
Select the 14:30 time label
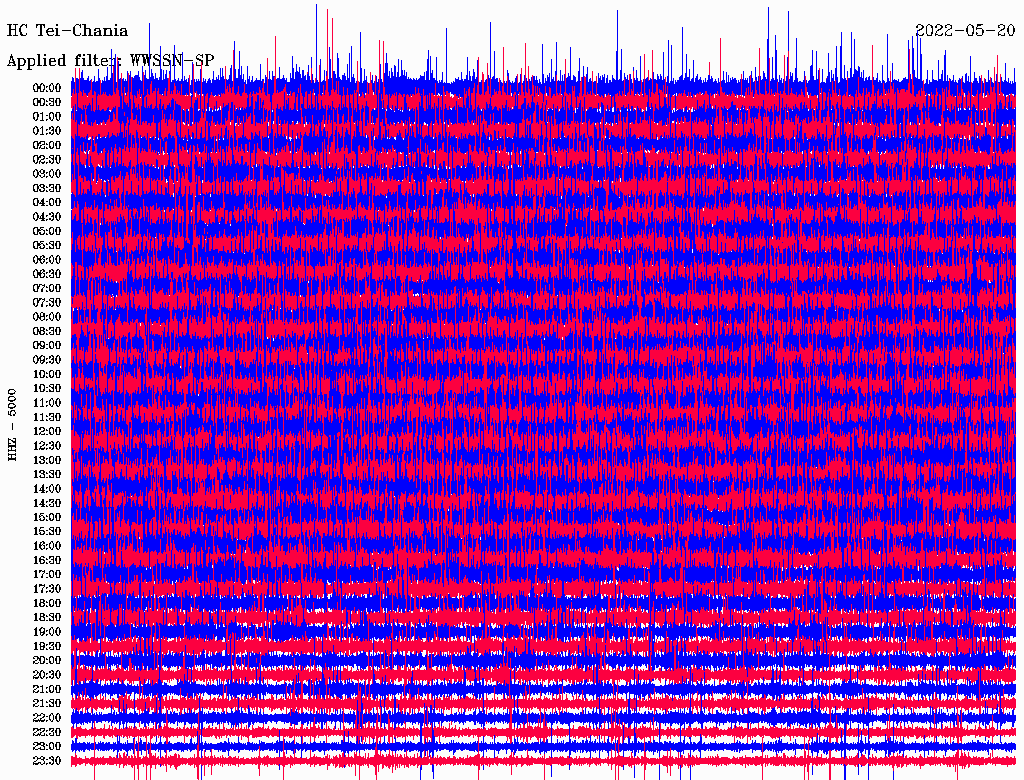click(x=47, y=504)
